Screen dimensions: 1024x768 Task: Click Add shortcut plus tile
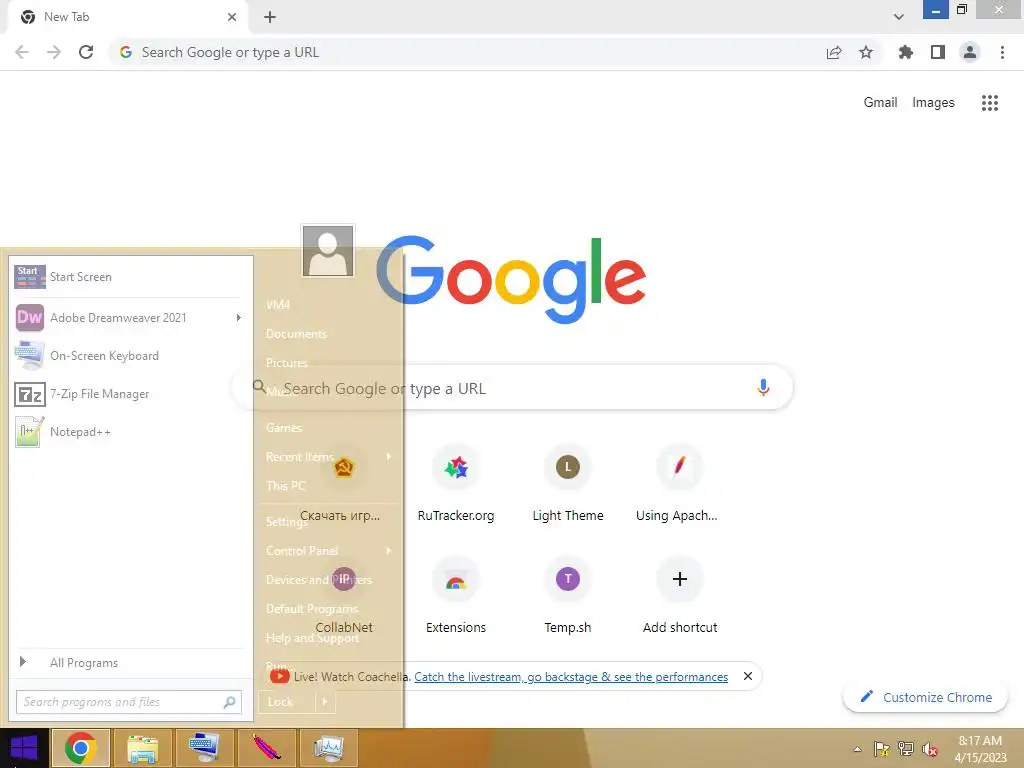[680, 596]
